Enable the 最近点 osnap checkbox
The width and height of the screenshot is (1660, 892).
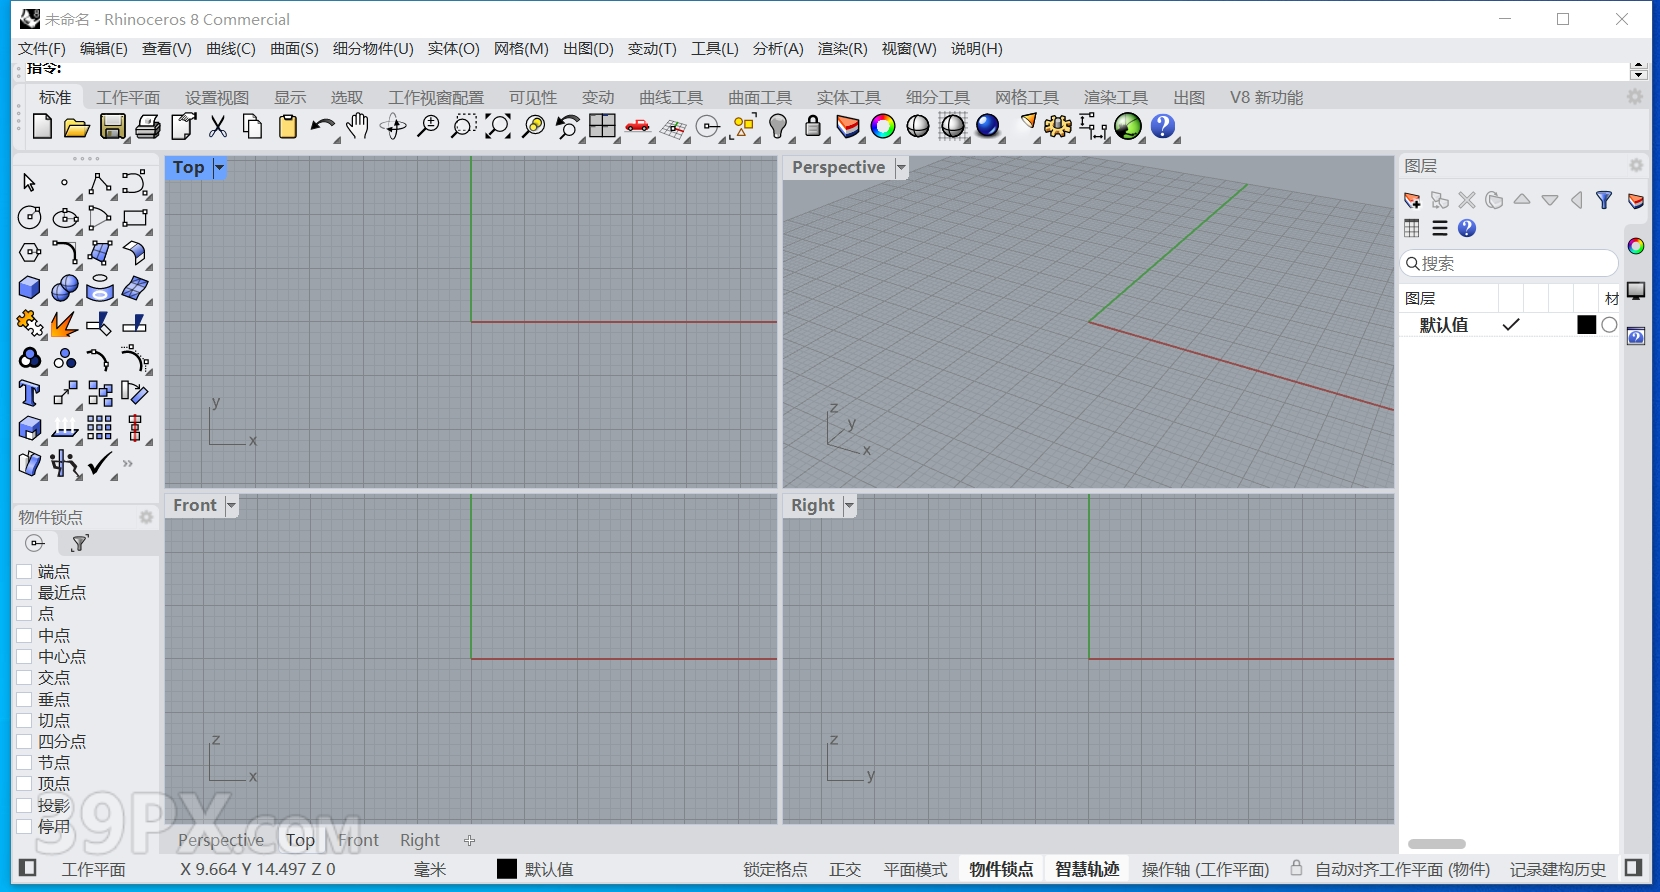(x=25, y=592)
